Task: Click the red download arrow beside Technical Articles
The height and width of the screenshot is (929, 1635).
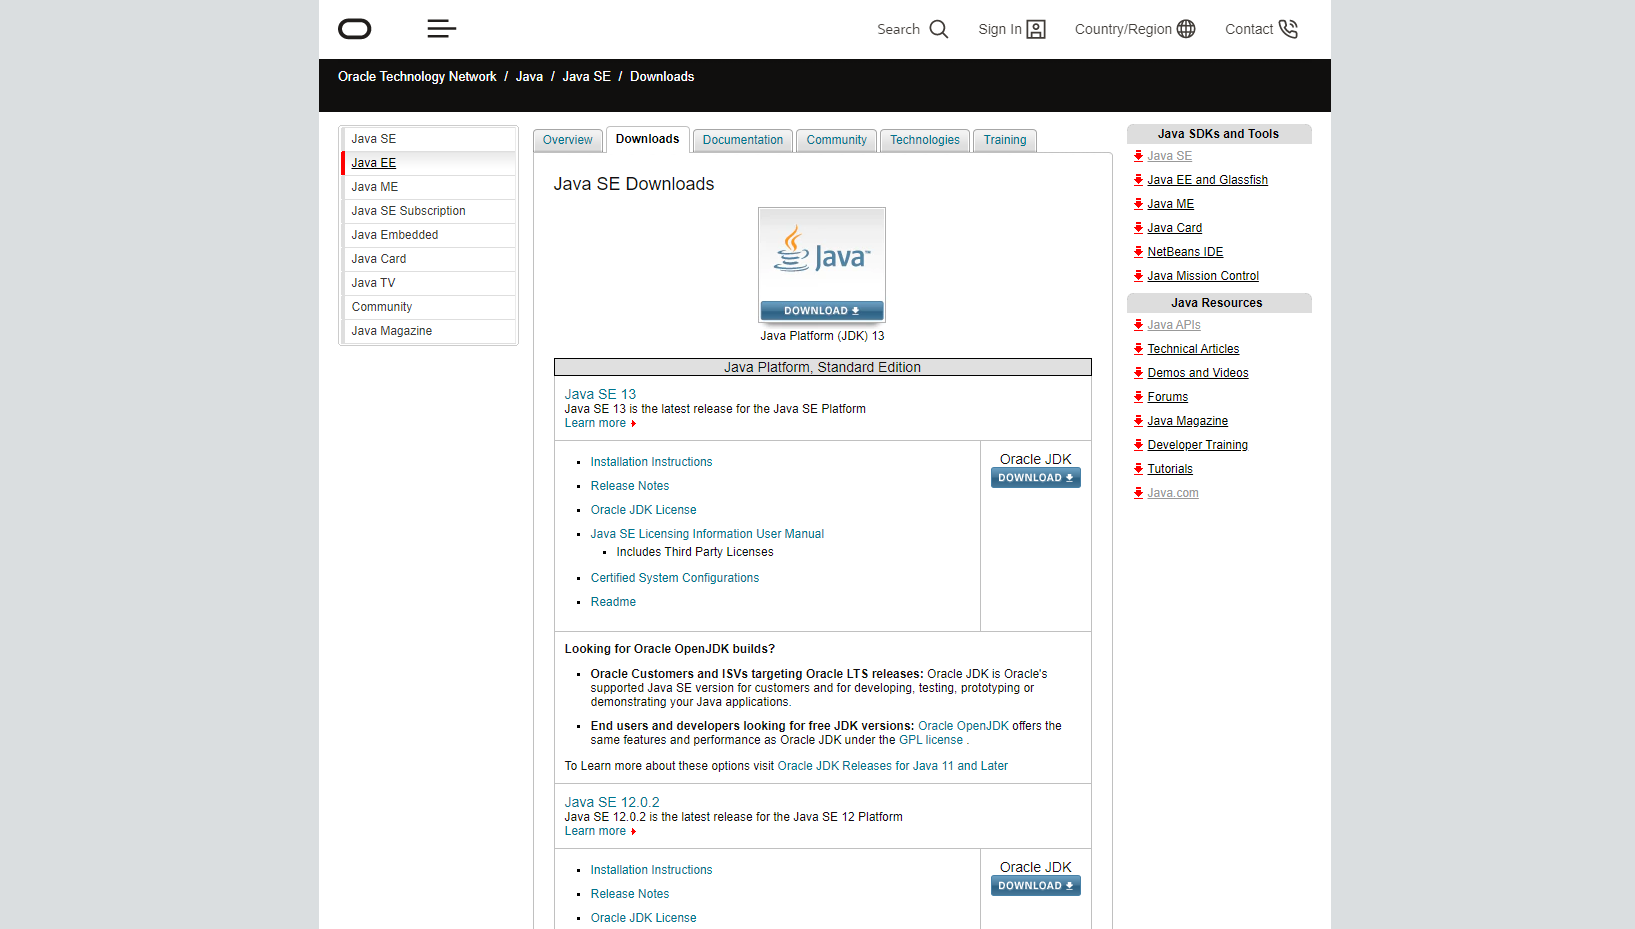Action: coord(1138,349)
